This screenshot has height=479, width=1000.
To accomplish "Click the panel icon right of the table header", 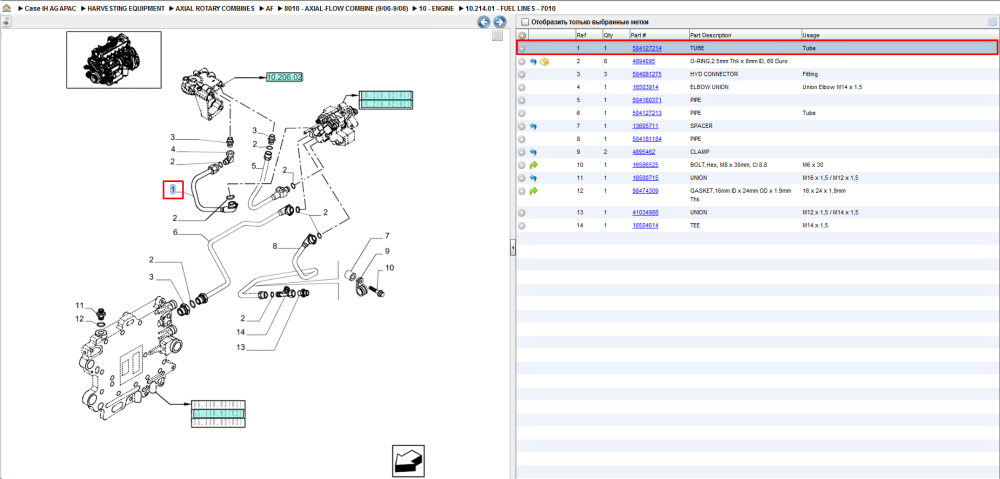I will click(x=991, y=22).
